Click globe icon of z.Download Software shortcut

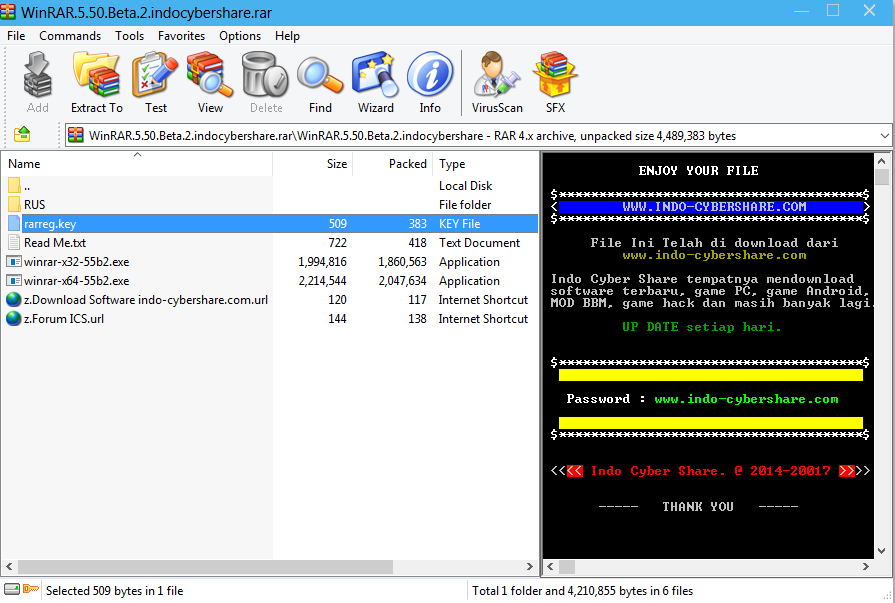pyautogui.click(x=14, y=299)
